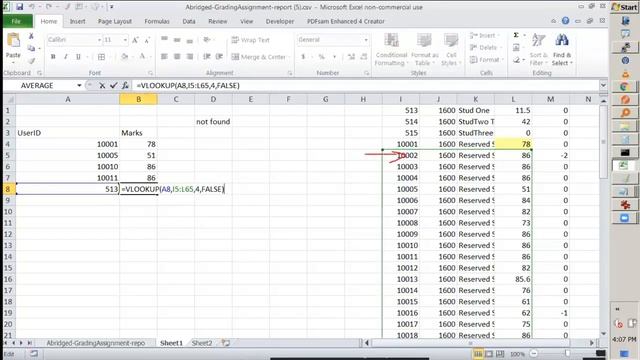Select row 8 header
The image size is (640, 360).
click(8, 189)
